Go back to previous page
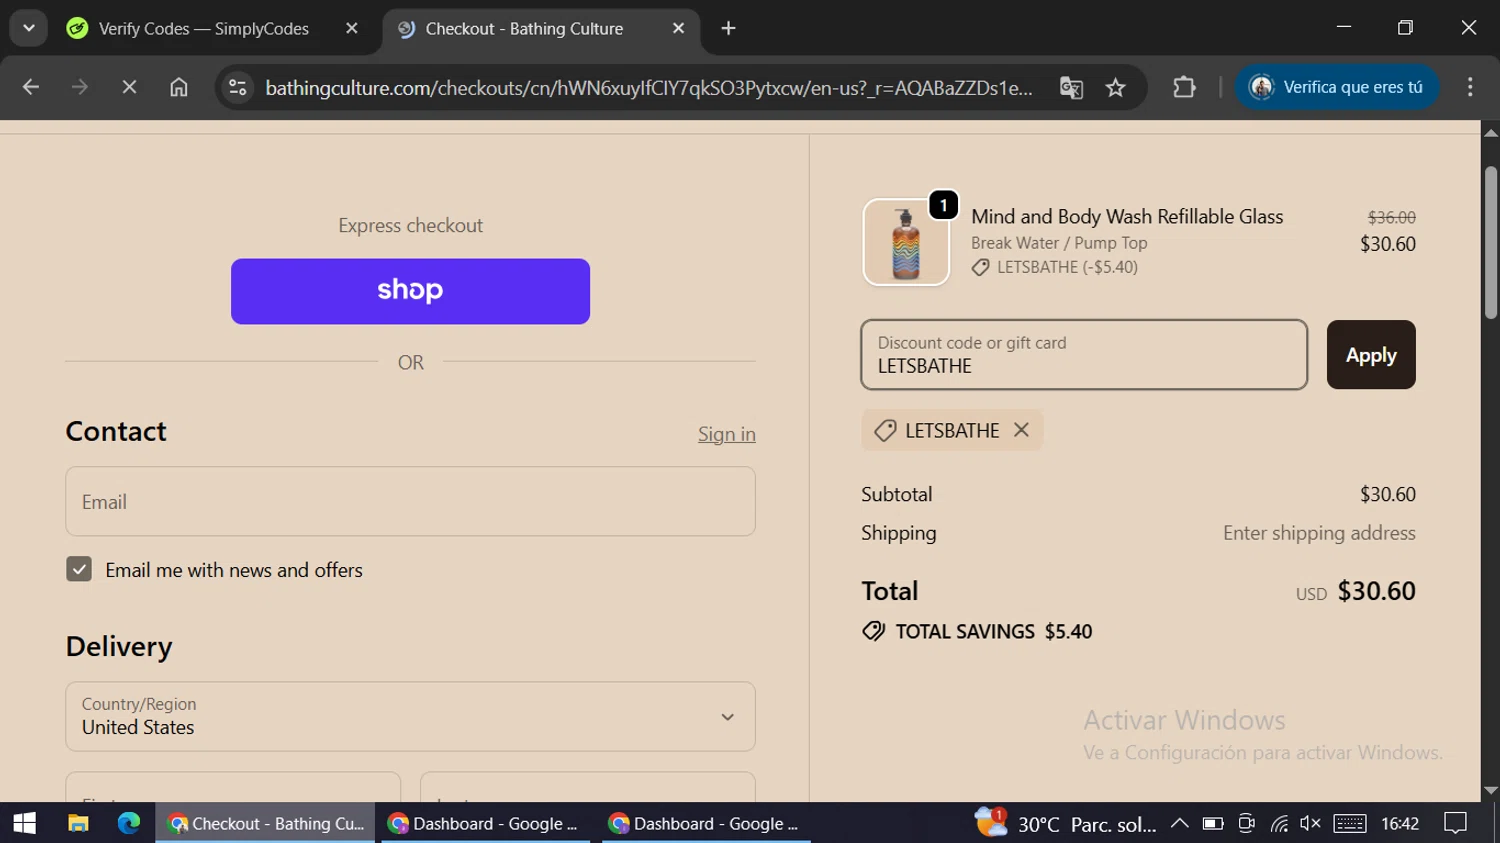This screenshot has height=843, width=1500. [x=31, y=88]
